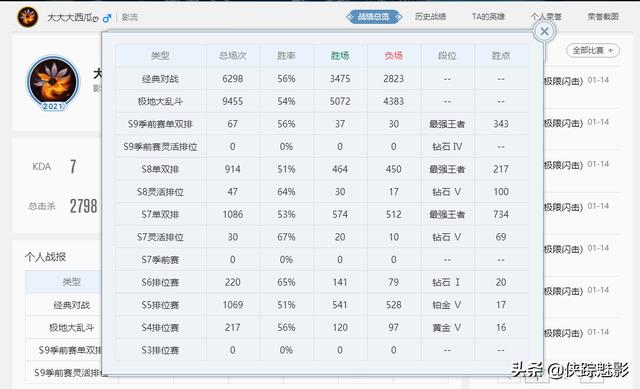The height and width of the screenshot is (389, 640).
Task: Click the 胜场 column header
Action: 340,56
